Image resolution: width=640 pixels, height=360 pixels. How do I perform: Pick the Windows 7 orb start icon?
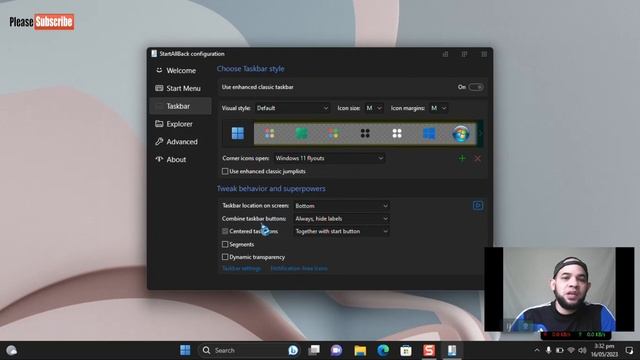coord(461,133)
